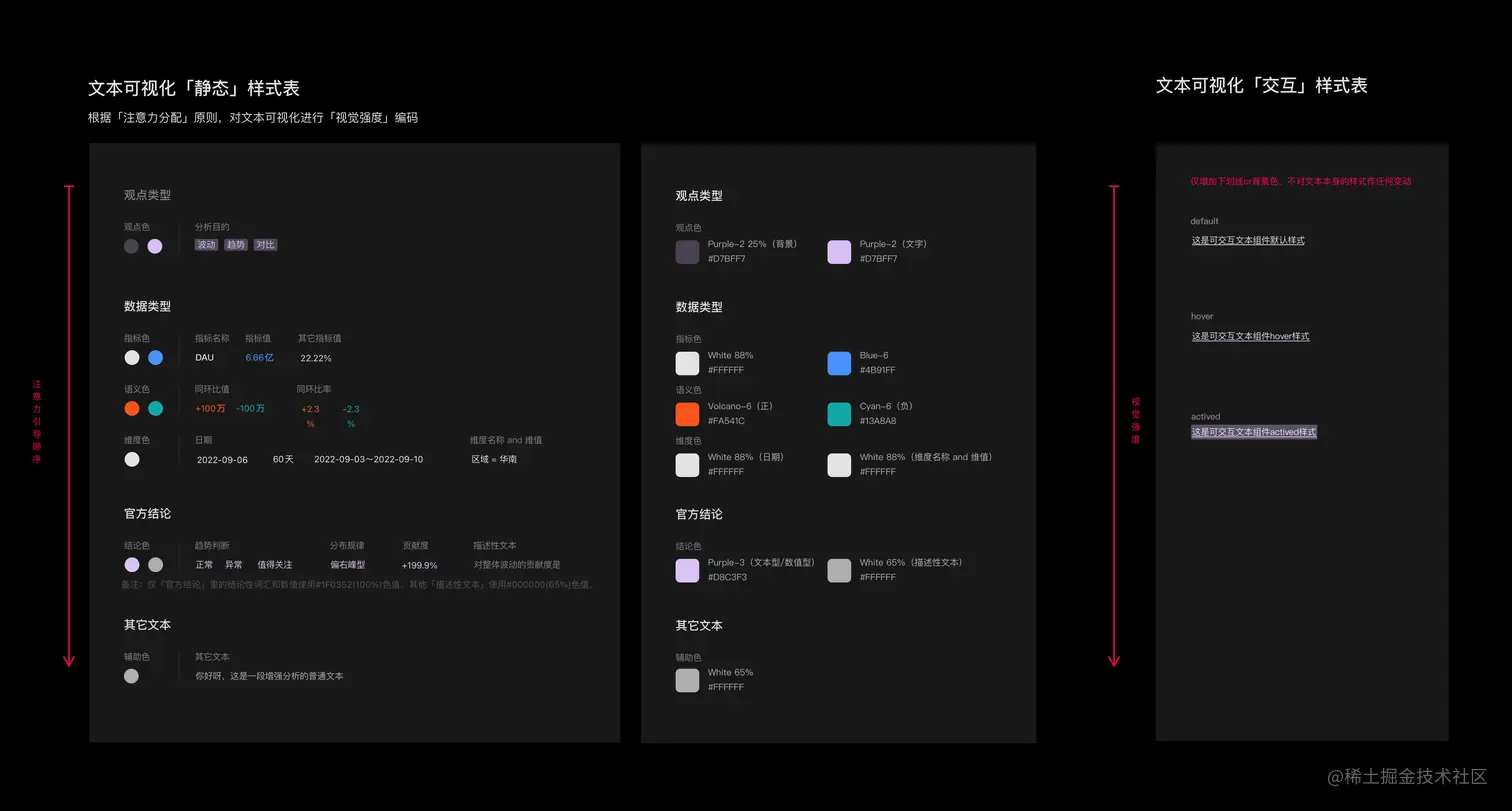Click the White 88%（维度名称 and 维值）swatch

839,465
